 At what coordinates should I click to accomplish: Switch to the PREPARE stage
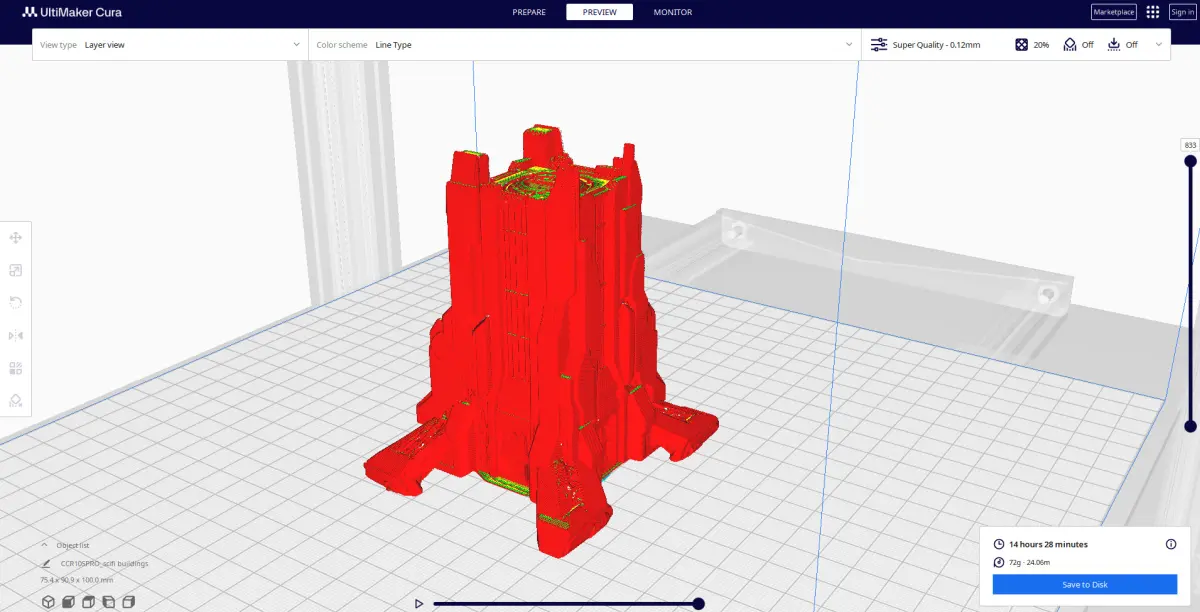(x=529, y=12)
